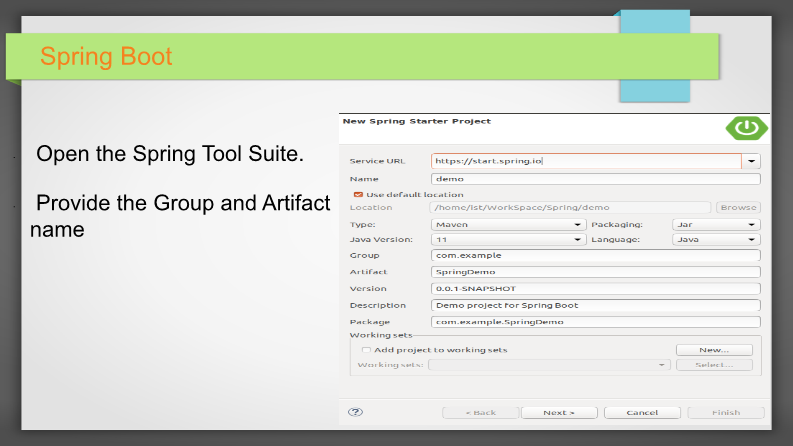The height and width of the screenshot is (446, 793).
Task: Click the Java Version label
Action: click(x=381, y=240)
